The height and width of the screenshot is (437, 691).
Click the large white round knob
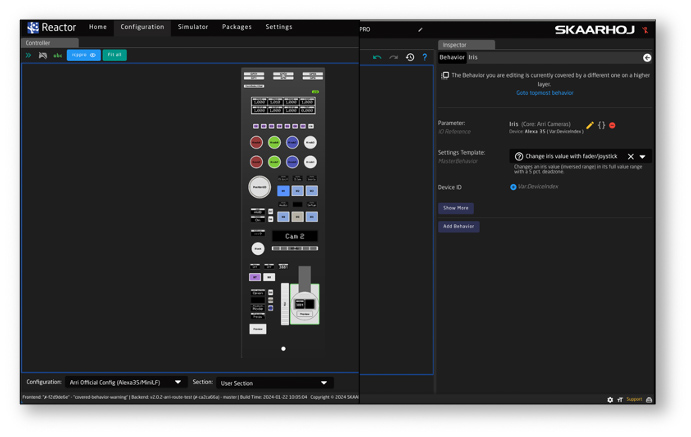(260, 187)
